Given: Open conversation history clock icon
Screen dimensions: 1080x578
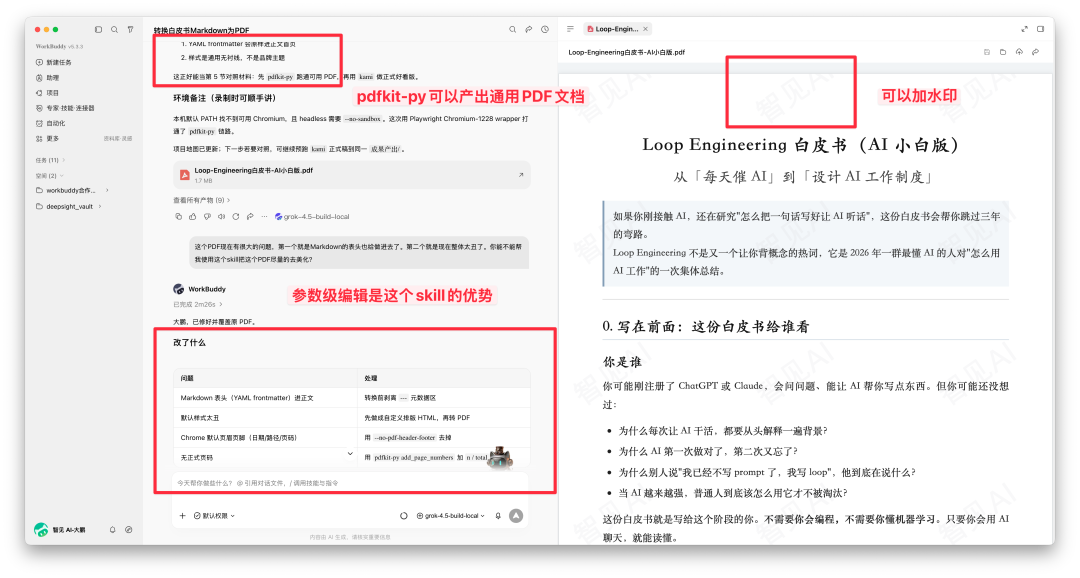Looking at the screenshot, I should coord(545,30).
